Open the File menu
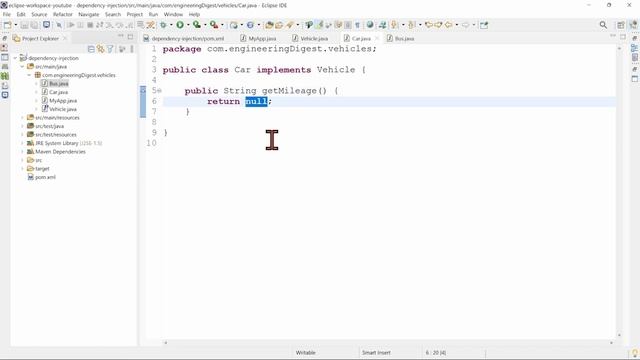 pos(7,14)
